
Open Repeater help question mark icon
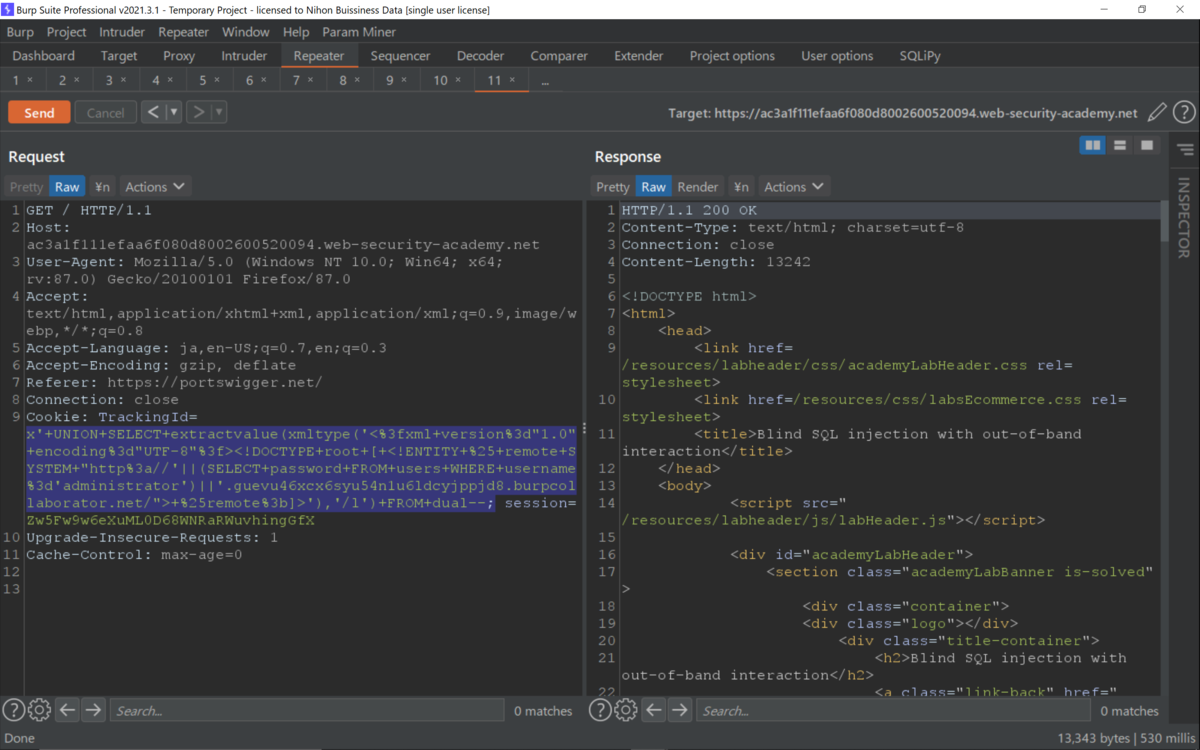pyautogui.click(x=1183, y=113)
